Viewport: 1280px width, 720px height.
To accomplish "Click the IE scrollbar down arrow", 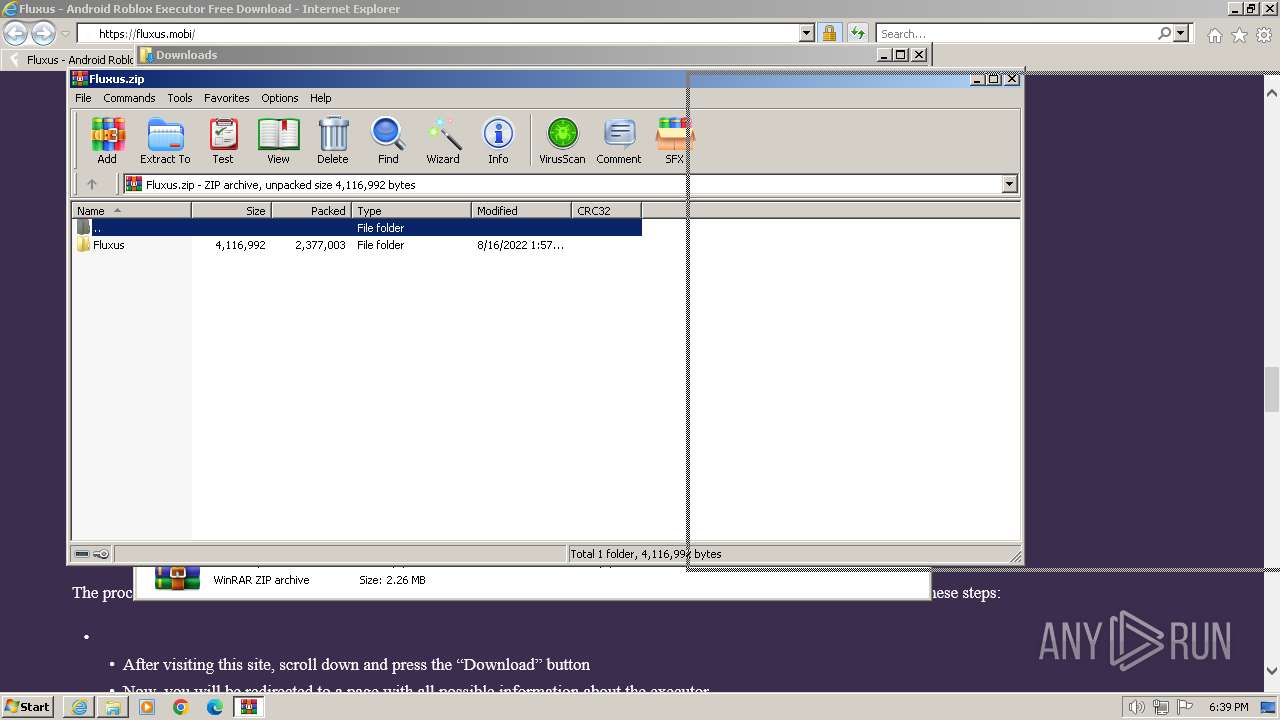I will coord(1272,671).
